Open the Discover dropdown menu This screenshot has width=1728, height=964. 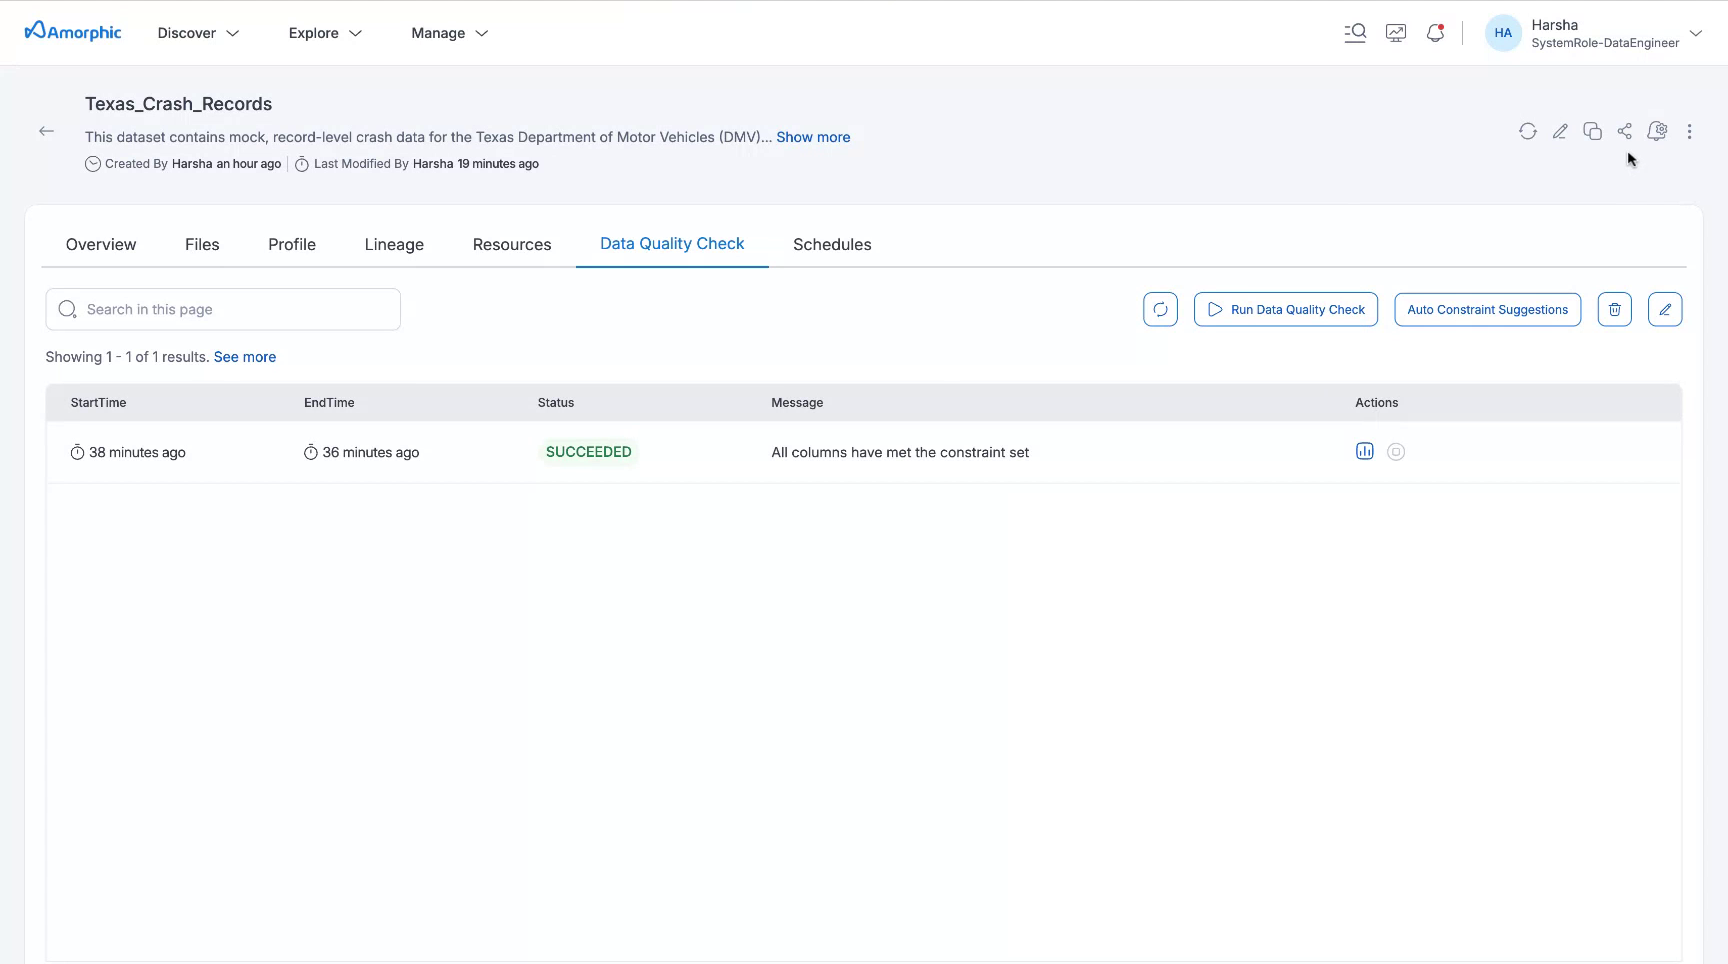[x=197, y=32]
